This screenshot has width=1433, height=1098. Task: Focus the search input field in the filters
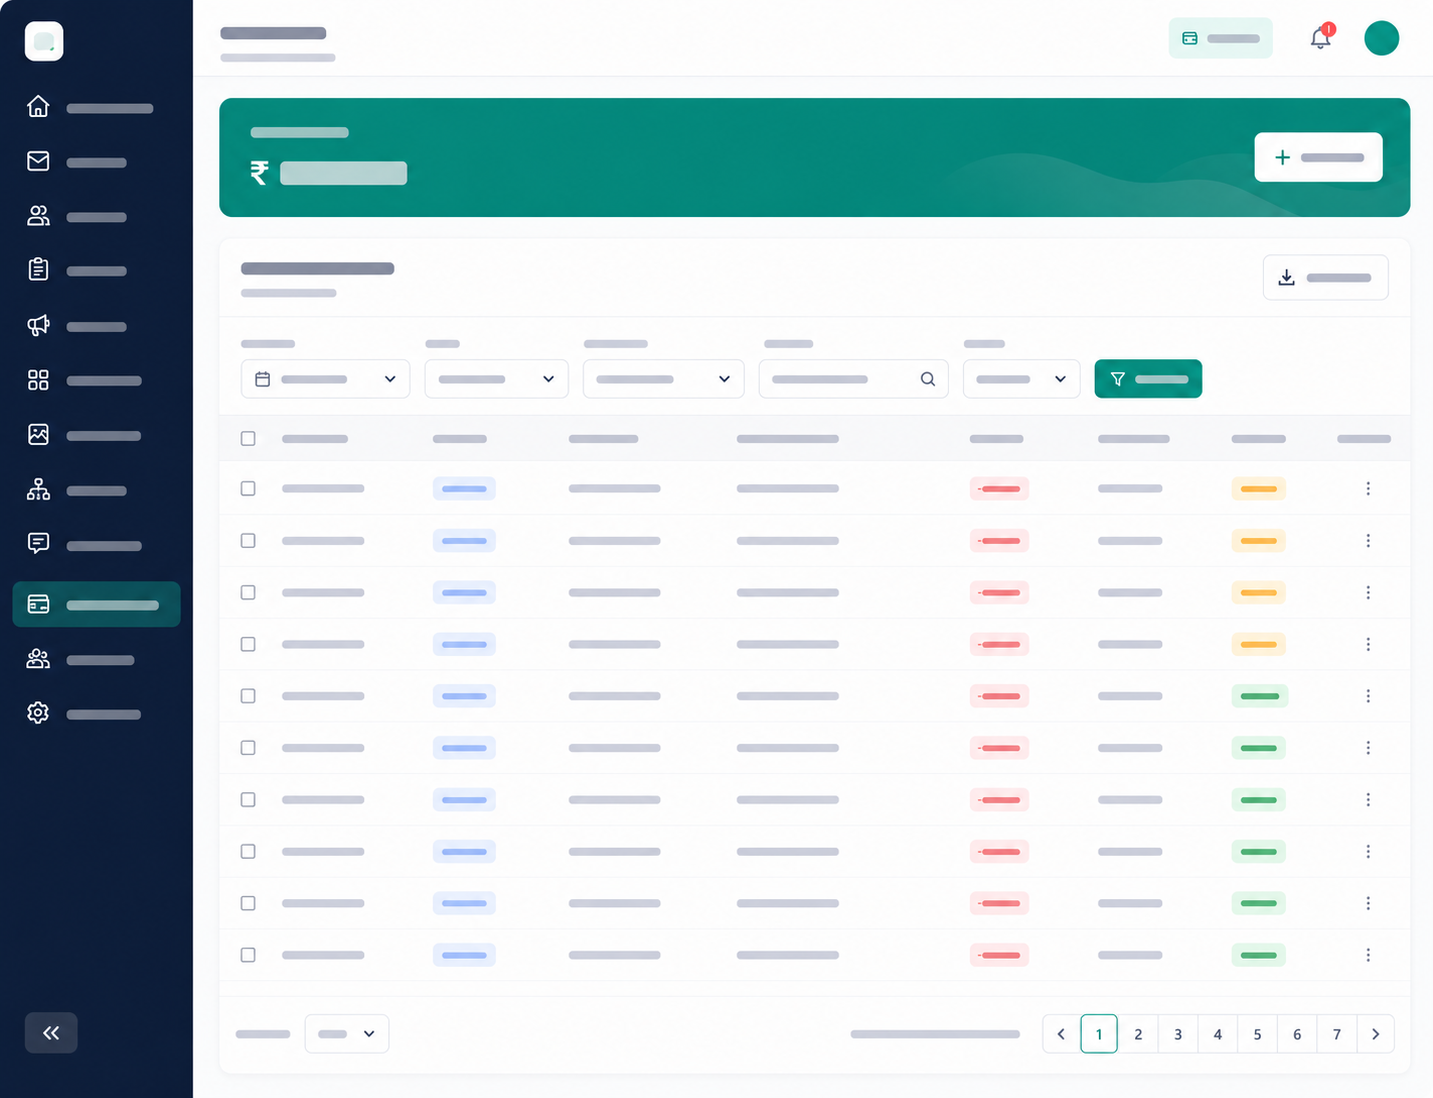point(853,379)
